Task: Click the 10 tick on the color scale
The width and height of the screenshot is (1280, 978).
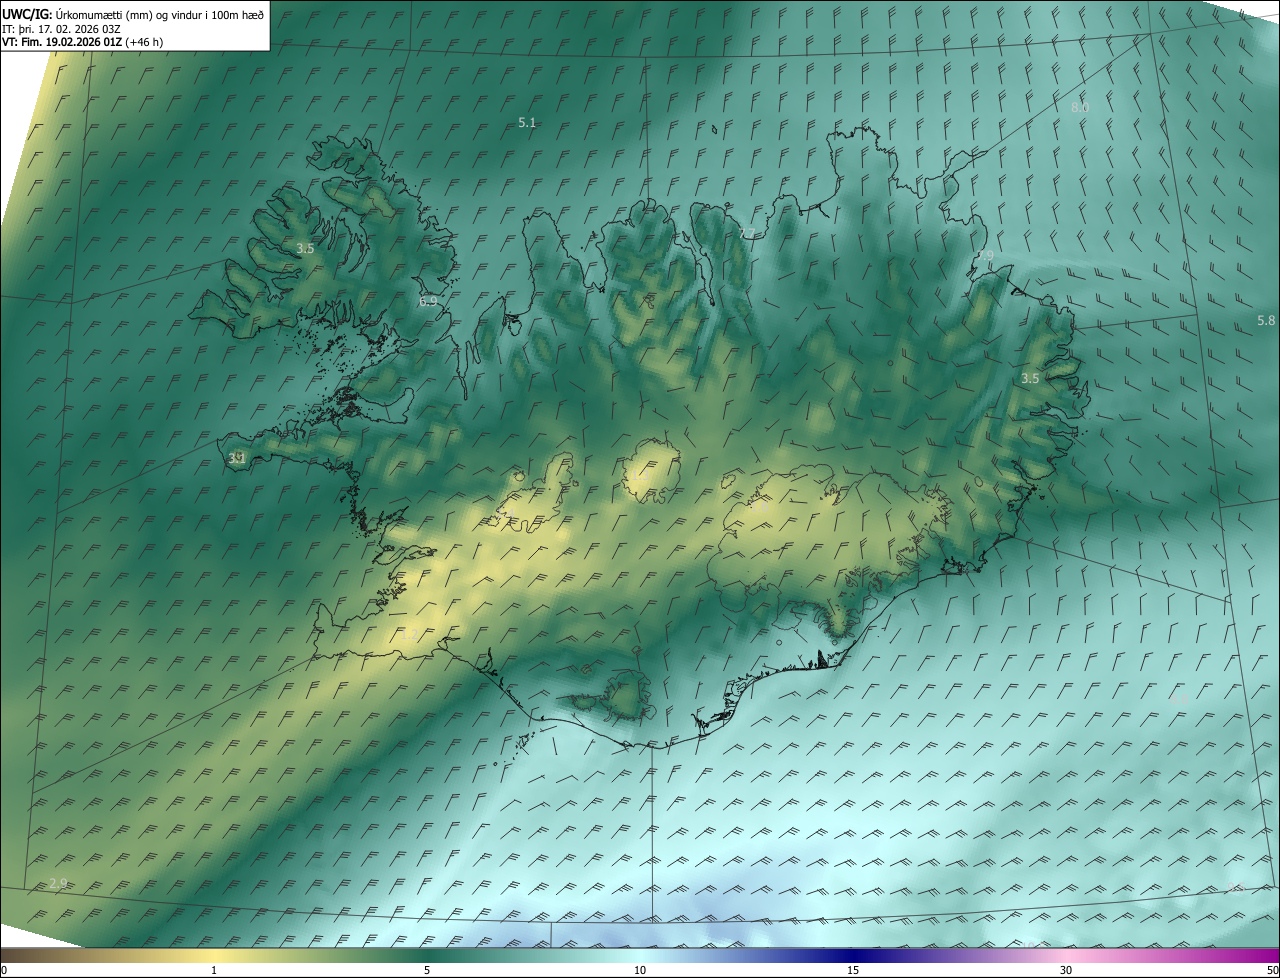Action: click(640, 970)
